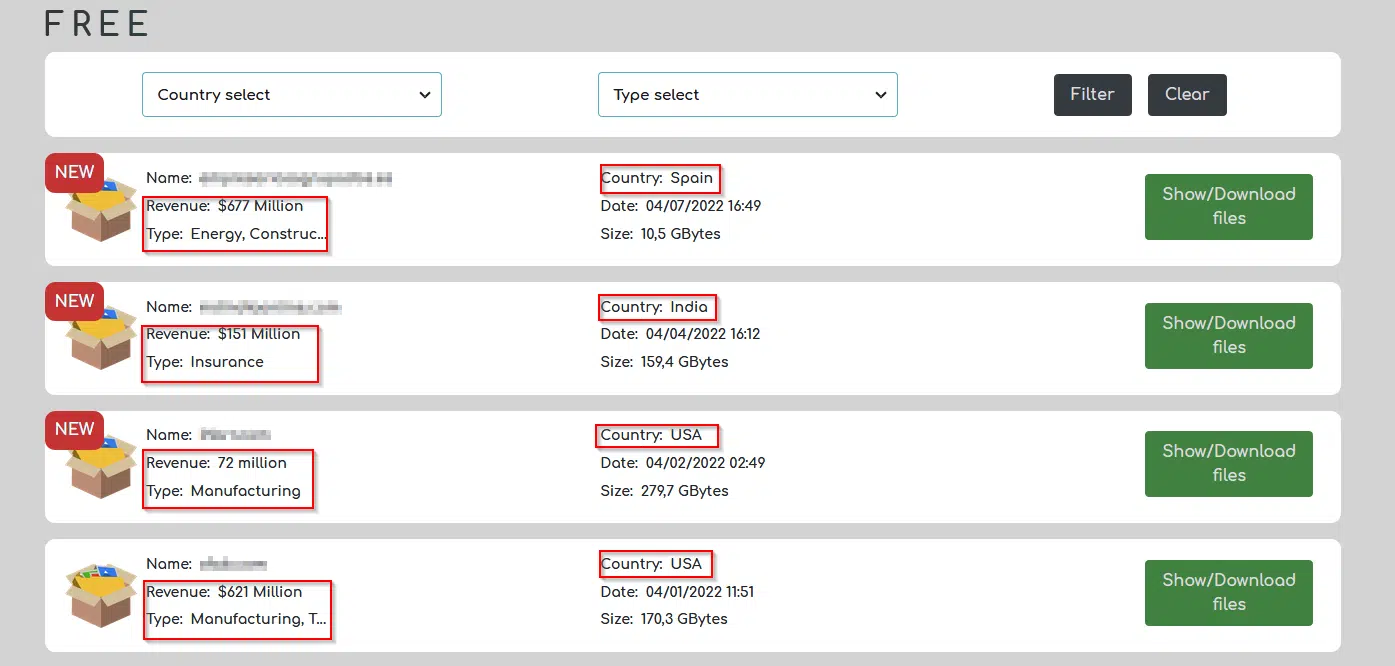This screenshot has height=666, width=1395.
Task: Show files for the 10,5 GBytes entry
Action: tap(1228, 207)
